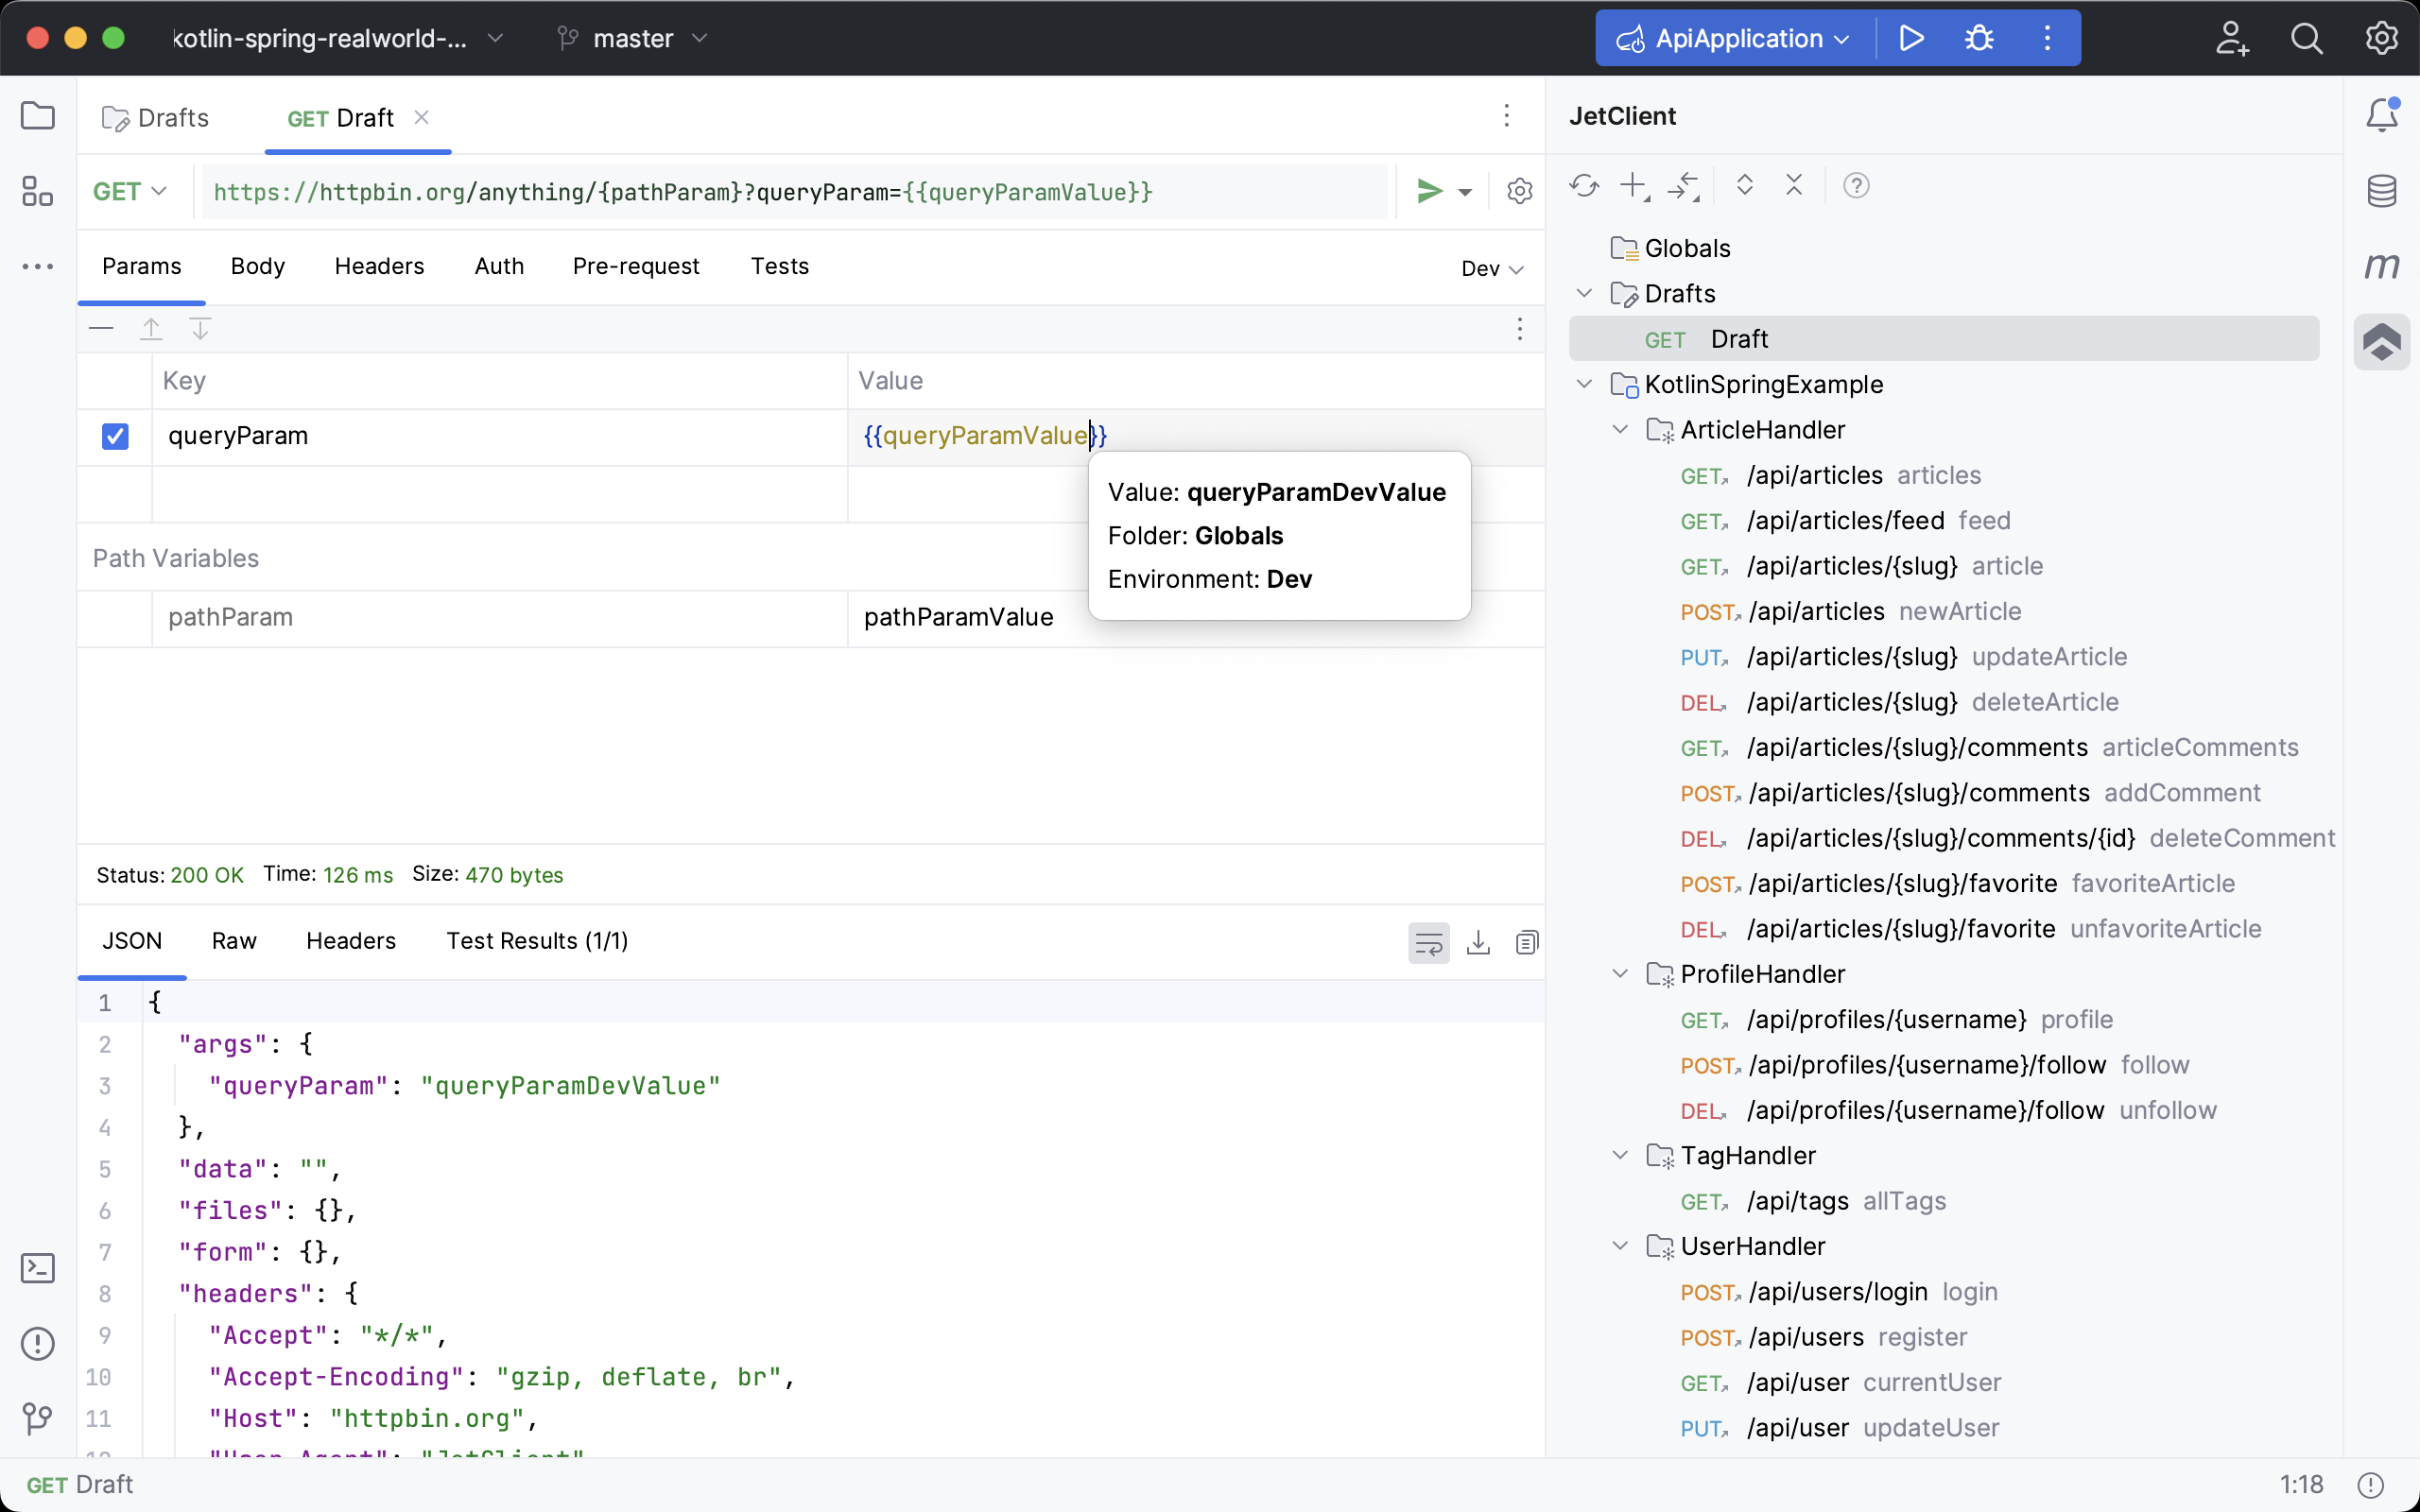Click the collapse all icon in JetClient toolbar
This screenshot has width=2420, height=1512.
(x=1794, y=186)
